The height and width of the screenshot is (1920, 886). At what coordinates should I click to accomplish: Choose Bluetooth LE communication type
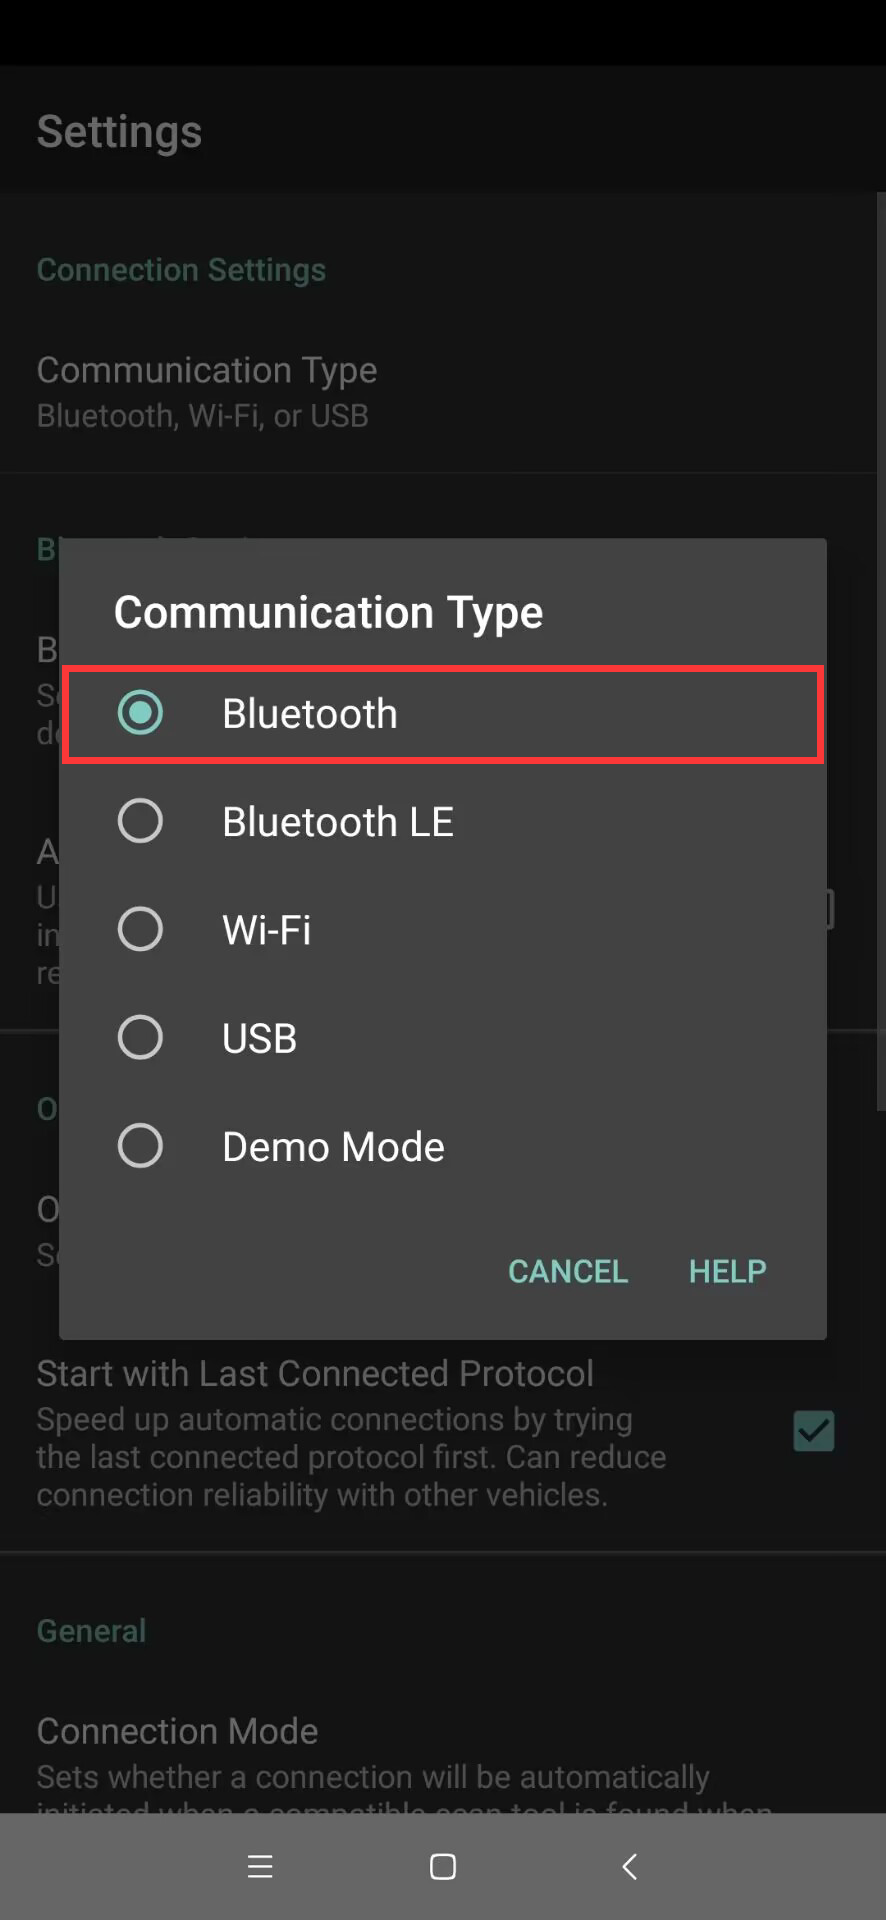click(x=140, y=821)
